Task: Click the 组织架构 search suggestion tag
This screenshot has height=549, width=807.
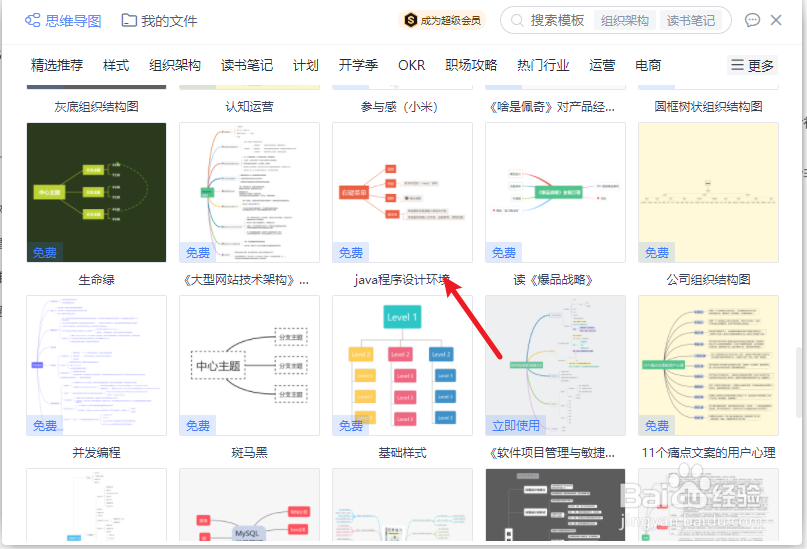Action: coord(625,21)
